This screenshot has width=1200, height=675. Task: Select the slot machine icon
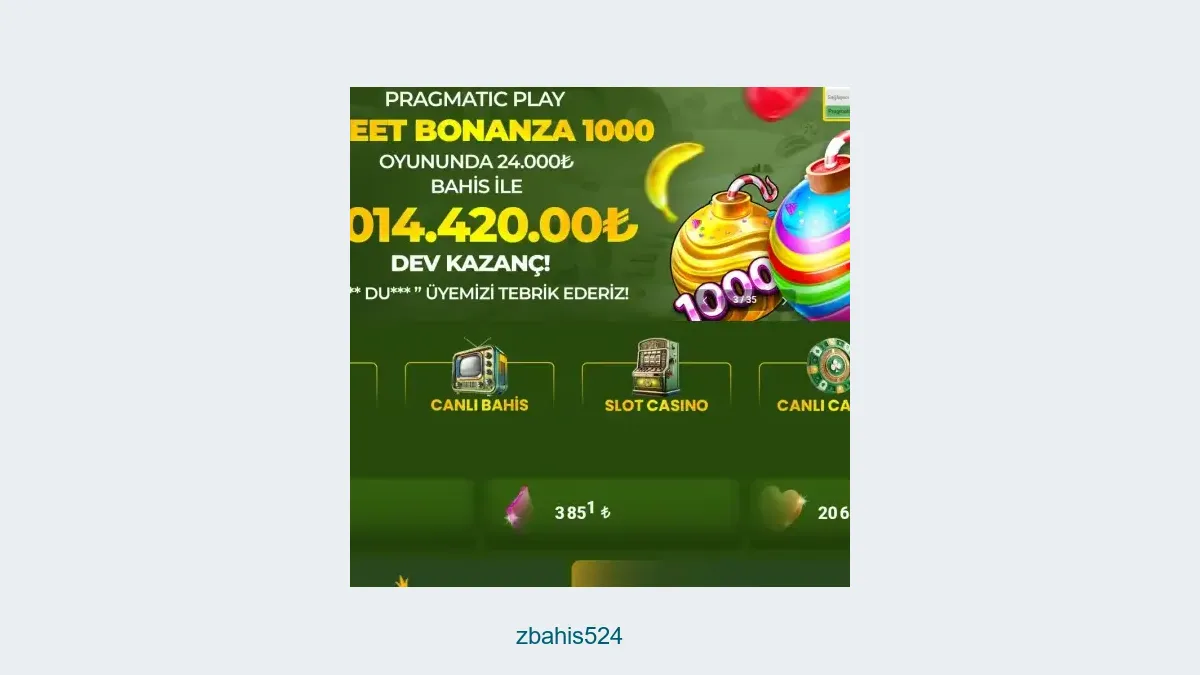point(656,366)
